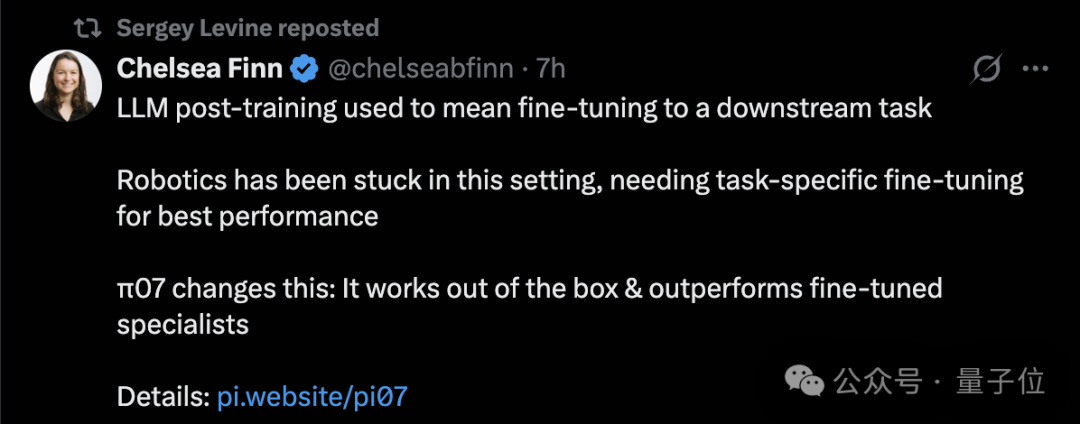This screenshot has width=1080, height=424.
Task: Click the 'Robotics has been stuck' line
Action: pos(570,182)
